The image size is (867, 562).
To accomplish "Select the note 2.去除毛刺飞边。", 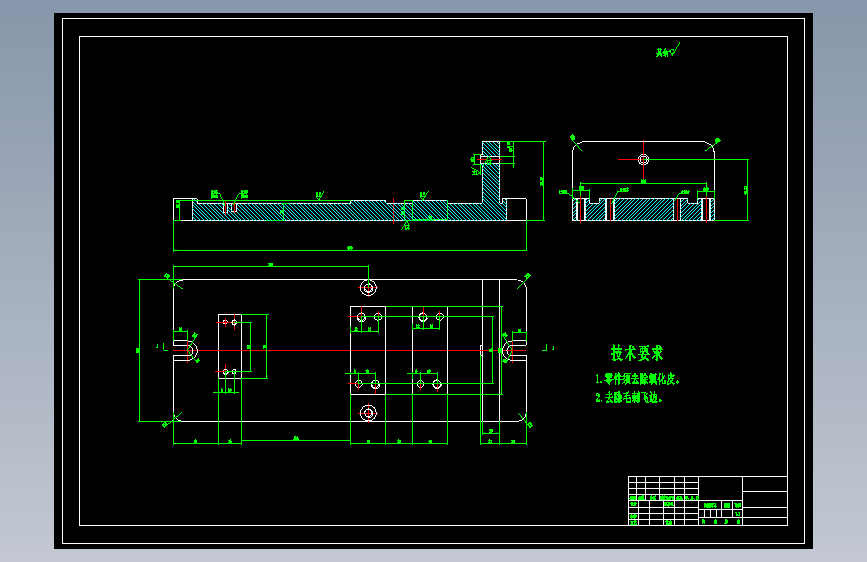I will [629, 398].
